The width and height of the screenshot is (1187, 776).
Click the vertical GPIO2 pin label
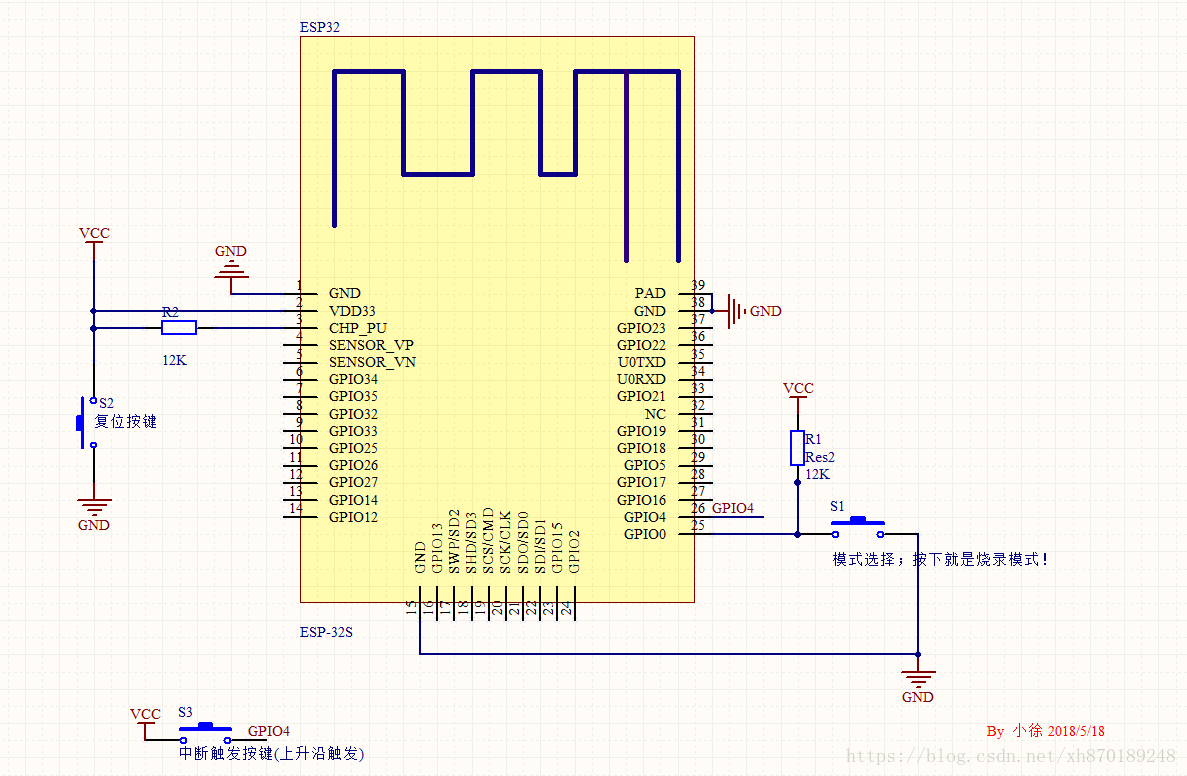pyautogui.click(x=575, y=552)
